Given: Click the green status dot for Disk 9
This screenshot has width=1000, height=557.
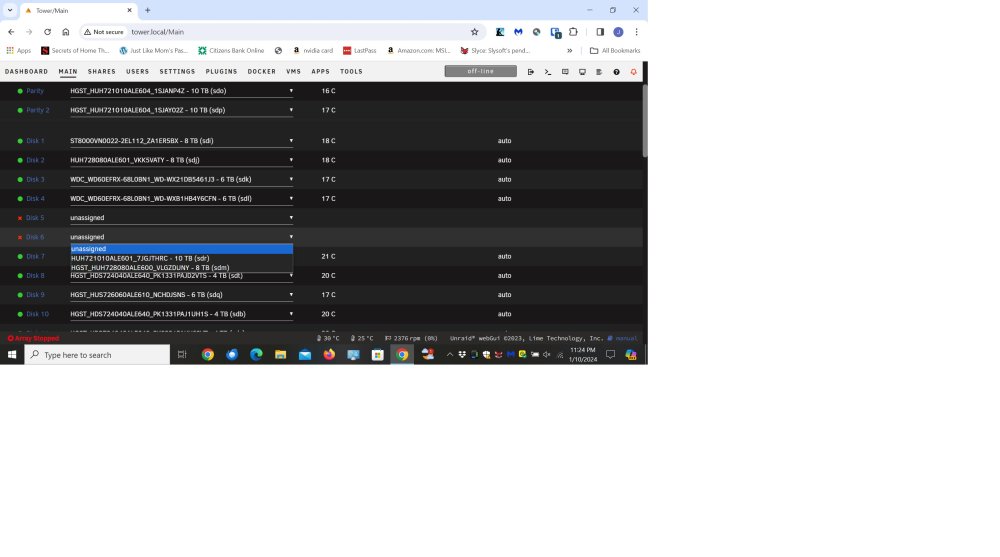Looking at the screenshot, I should 20,295.
